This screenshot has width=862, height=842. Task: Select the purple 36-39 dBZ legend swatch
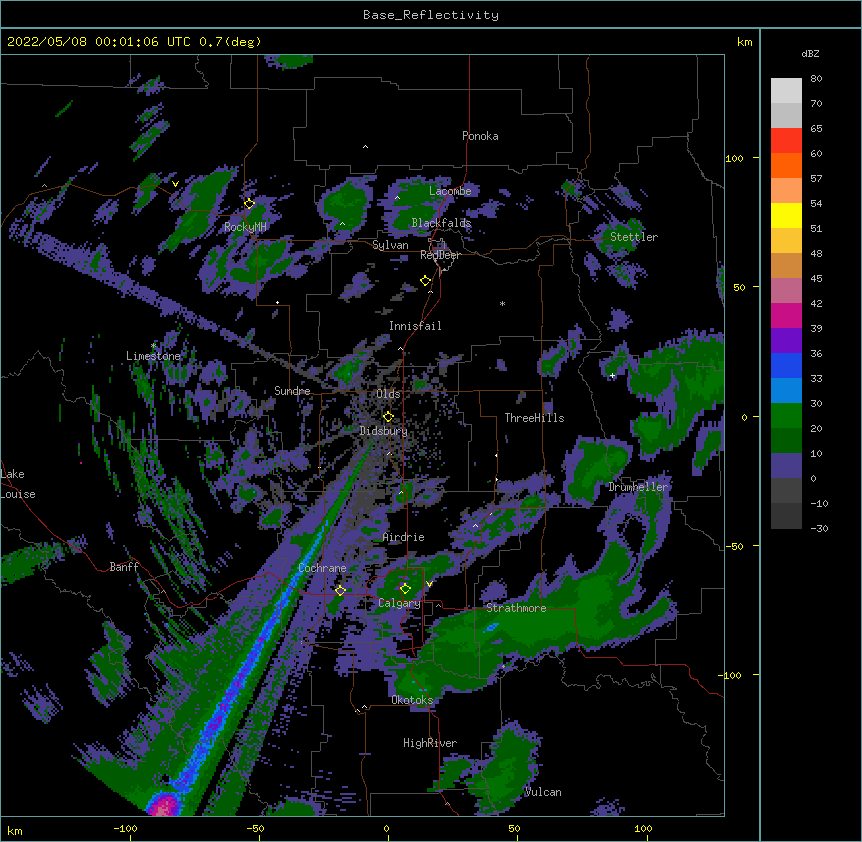tap(786, 341)
